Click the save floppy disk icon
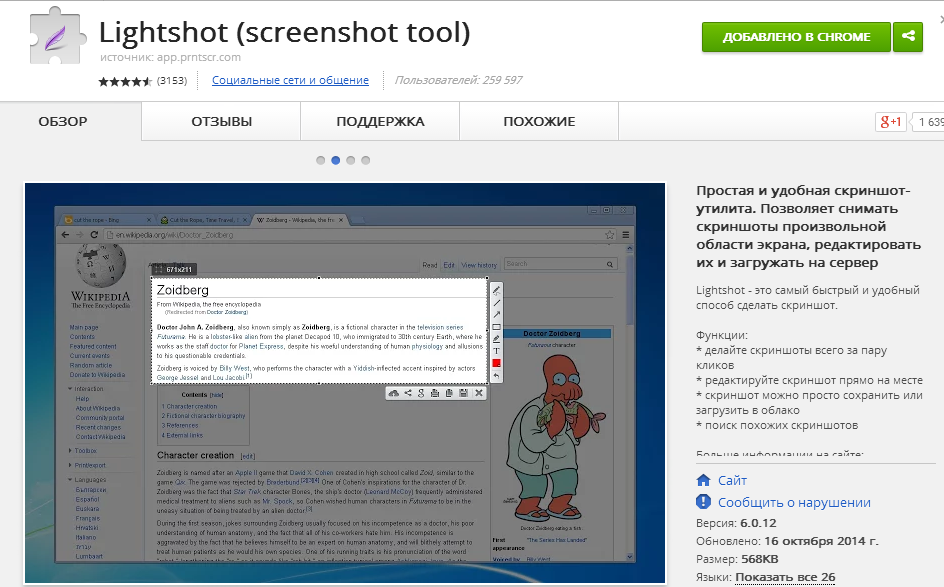This screenshot has height=587, width=944. (x=464, y=393)
